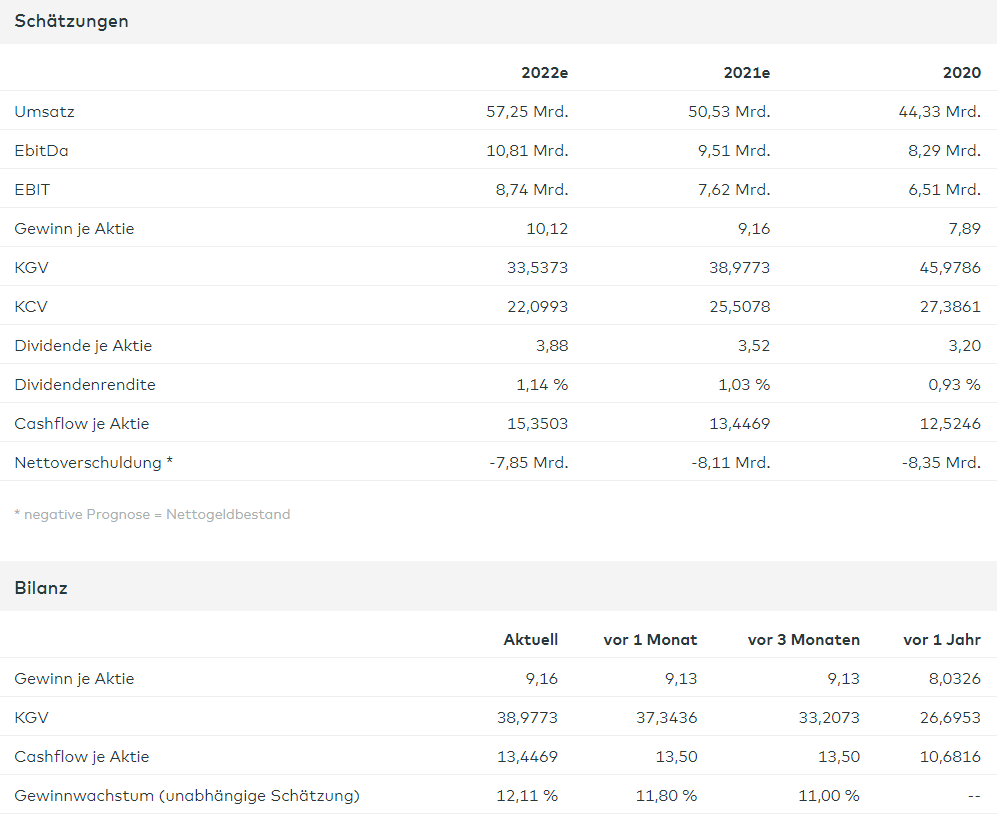This screenshot has width=1001, height=821.
Task: Click the EbitDa row label
Action: (41, 151)
